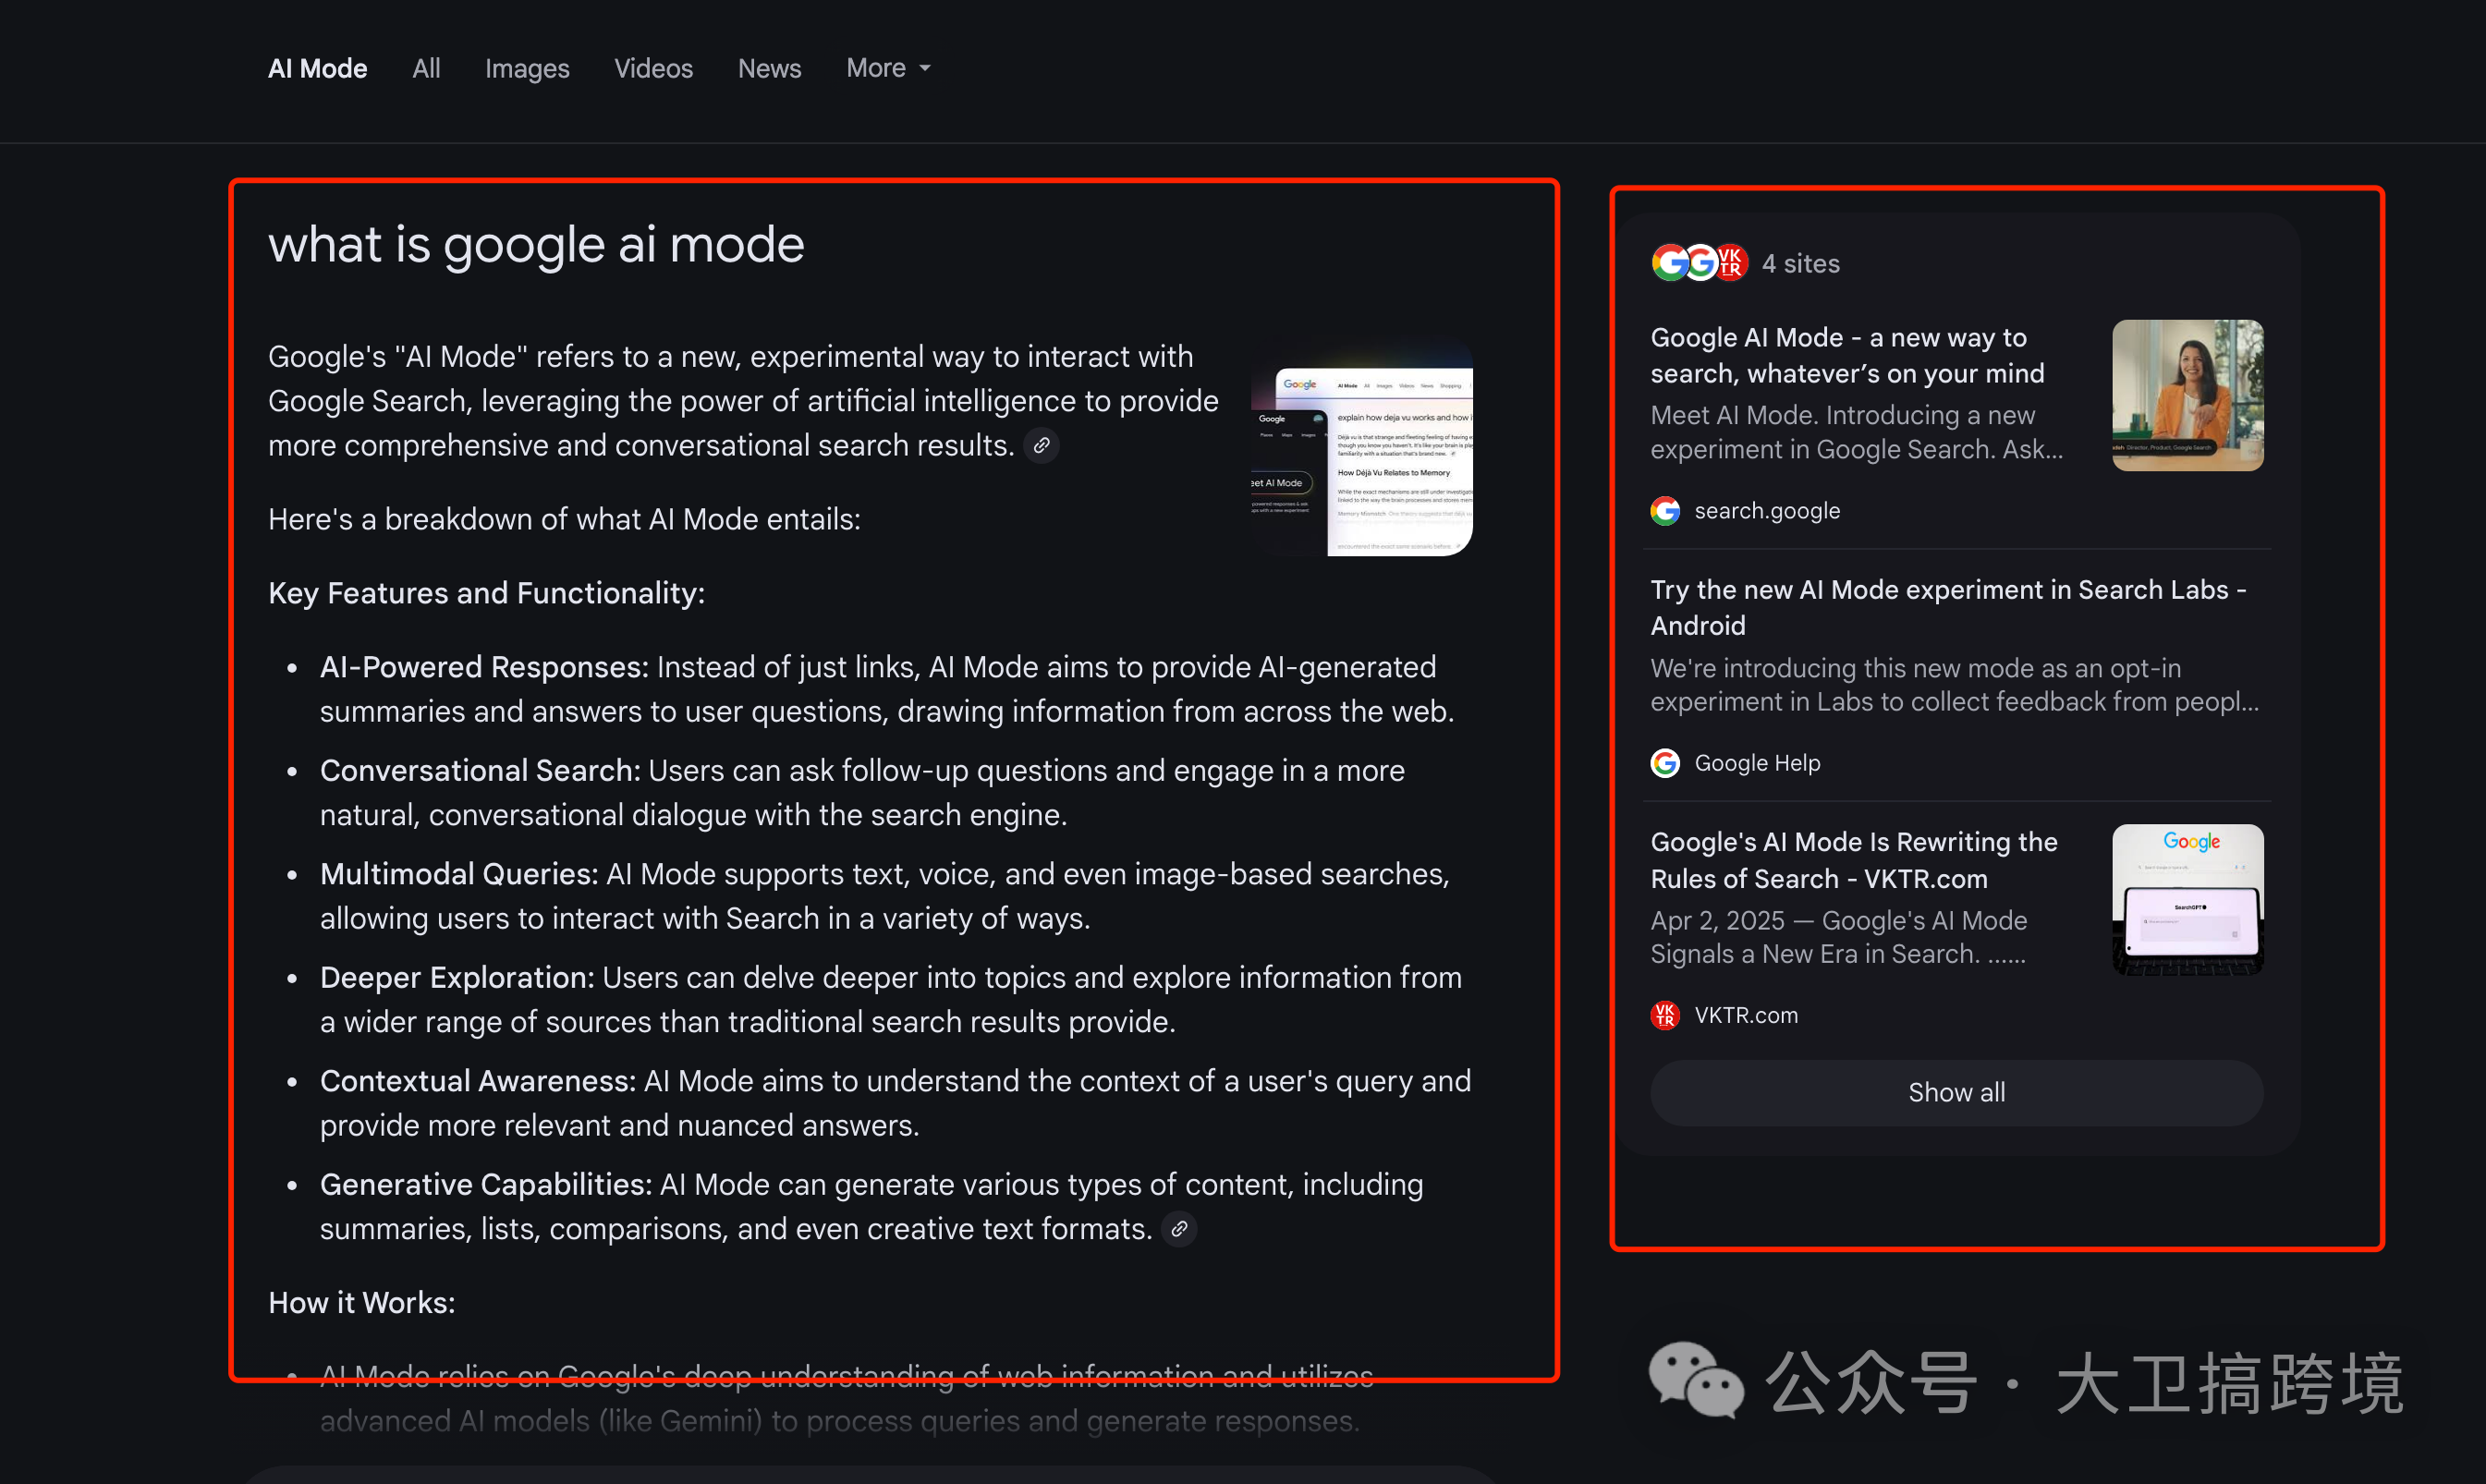
Task: Open "Try the new AI Mode experiment in Search Labs" result
Action: pyautogui.click(x=1948, y=607)
